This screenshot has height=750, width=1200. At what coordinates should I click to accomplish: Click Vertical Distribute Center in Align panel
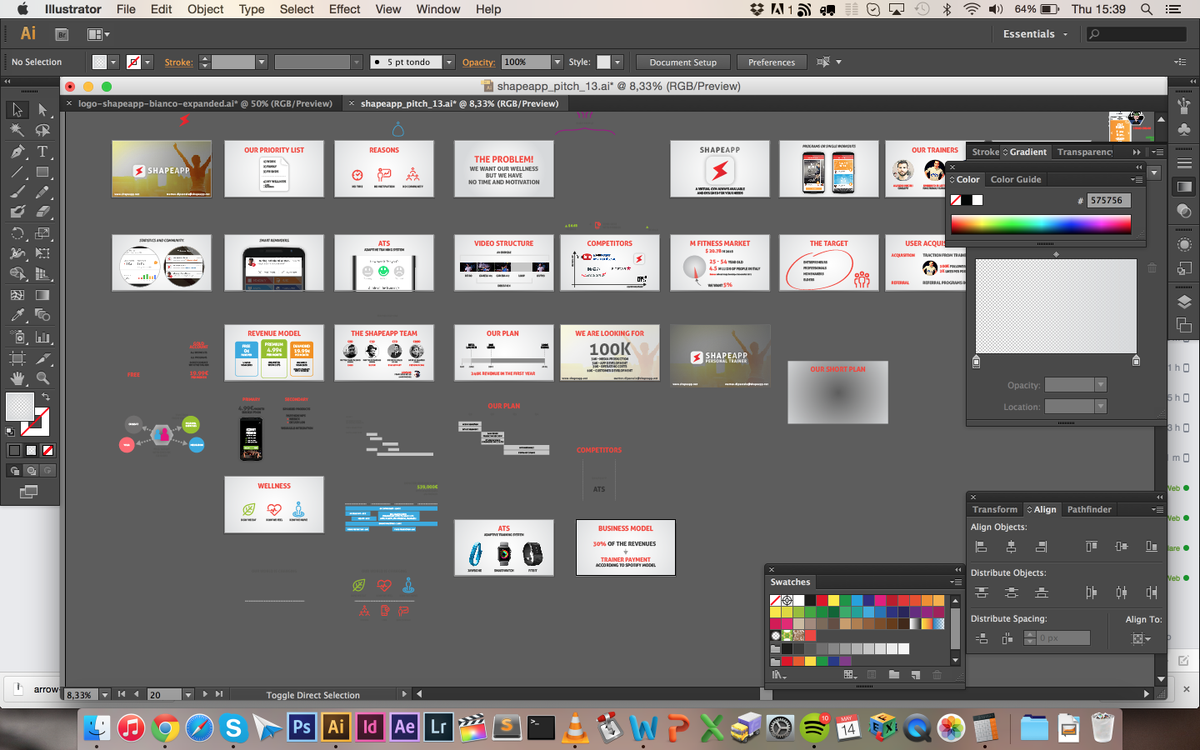coord(1011,592)
